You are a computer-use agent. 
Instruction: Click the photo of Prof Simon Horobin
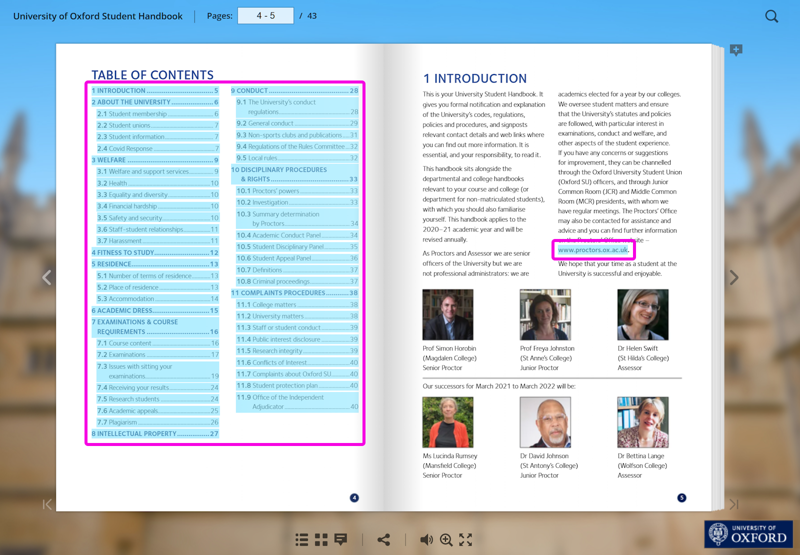[448, 315]
